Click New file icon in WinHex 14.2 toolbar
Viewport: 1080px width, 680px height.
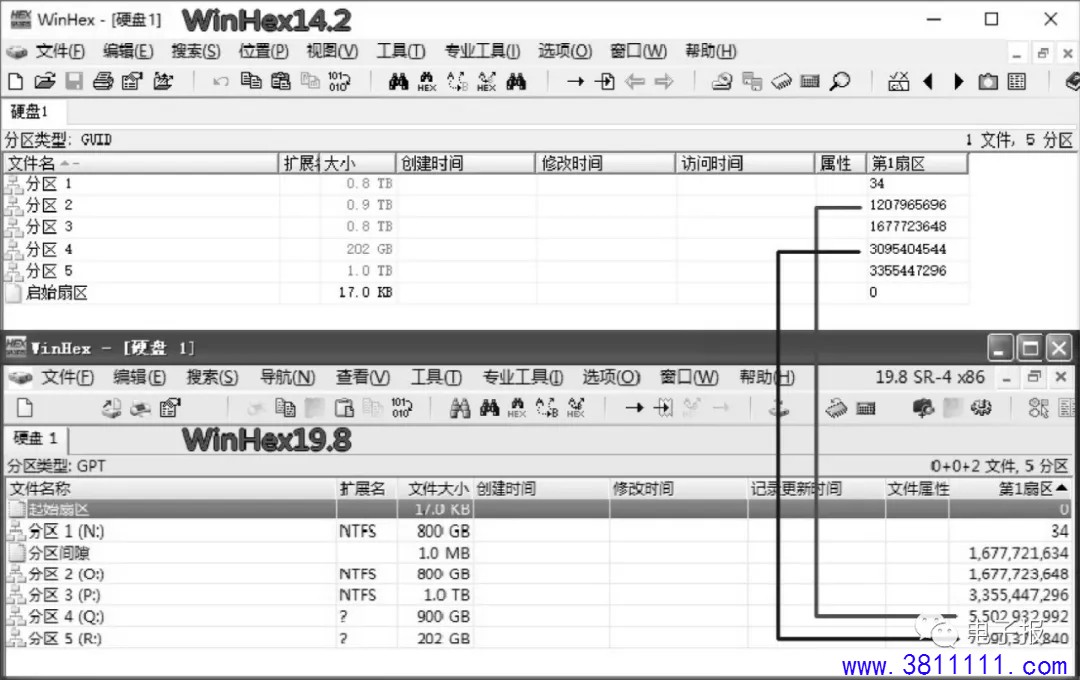click(x=16, y=81)
